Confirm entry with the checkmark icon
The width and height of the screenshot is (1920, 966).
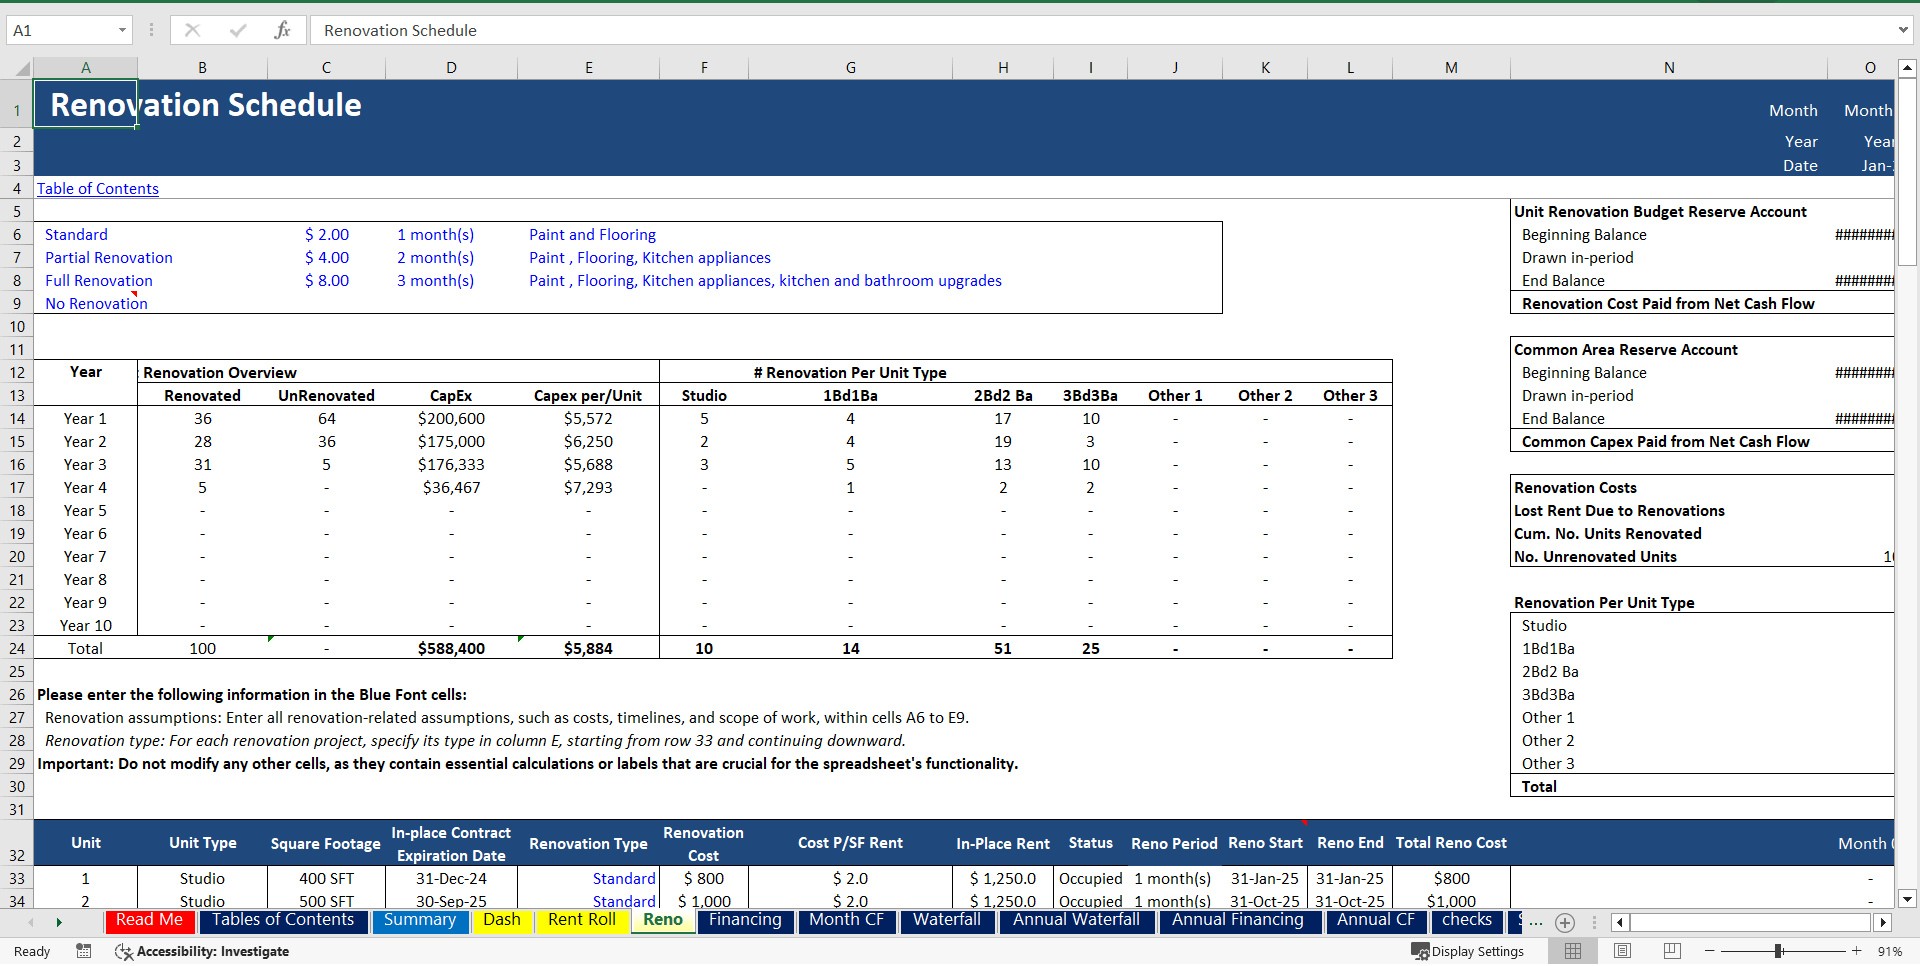pos(237,30)
